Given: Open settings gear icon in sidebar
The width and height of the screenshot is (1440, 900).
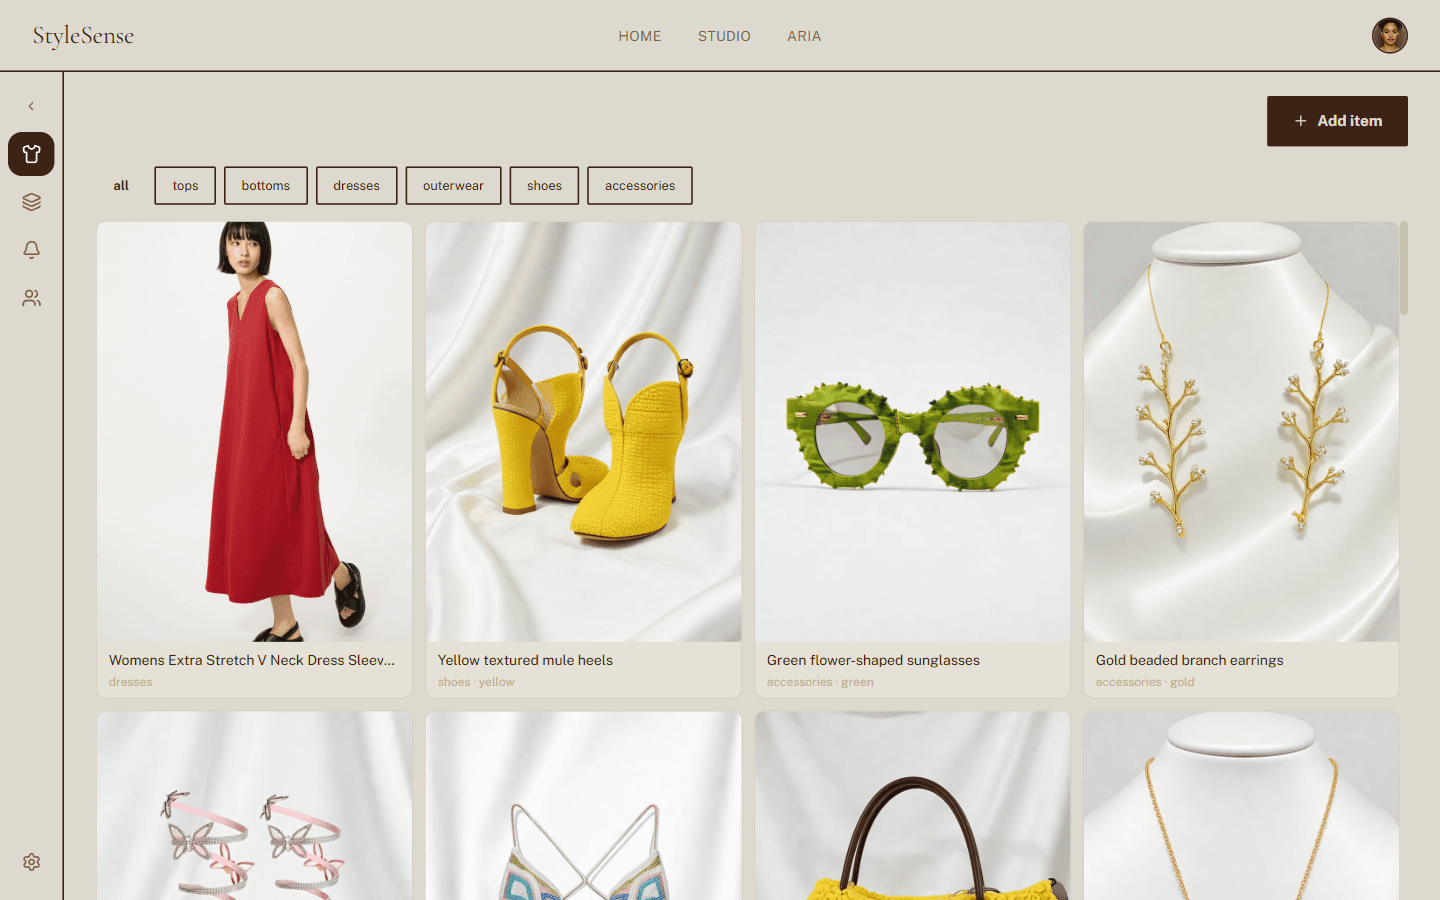Looking at the screenshot, I should point(31,862).
